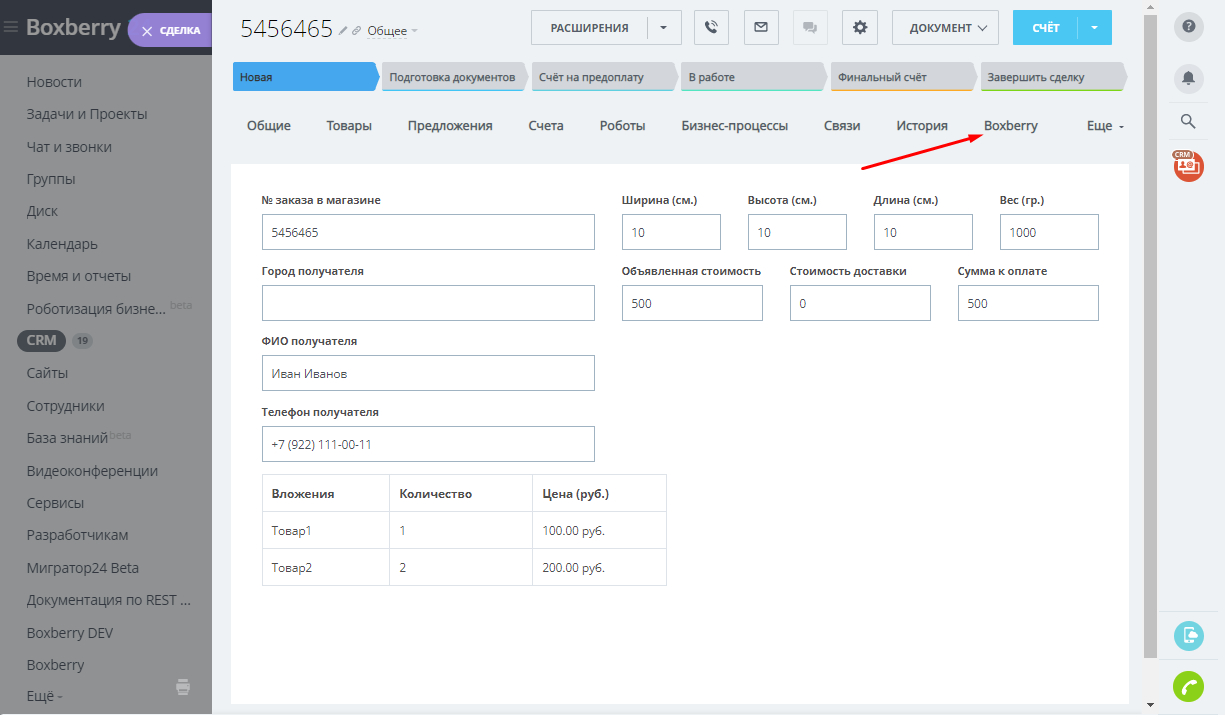The height and width of the screenshot is (715, 1225).
Task: Click the Сумма к оплате field
Action: tap(1028, 303)
